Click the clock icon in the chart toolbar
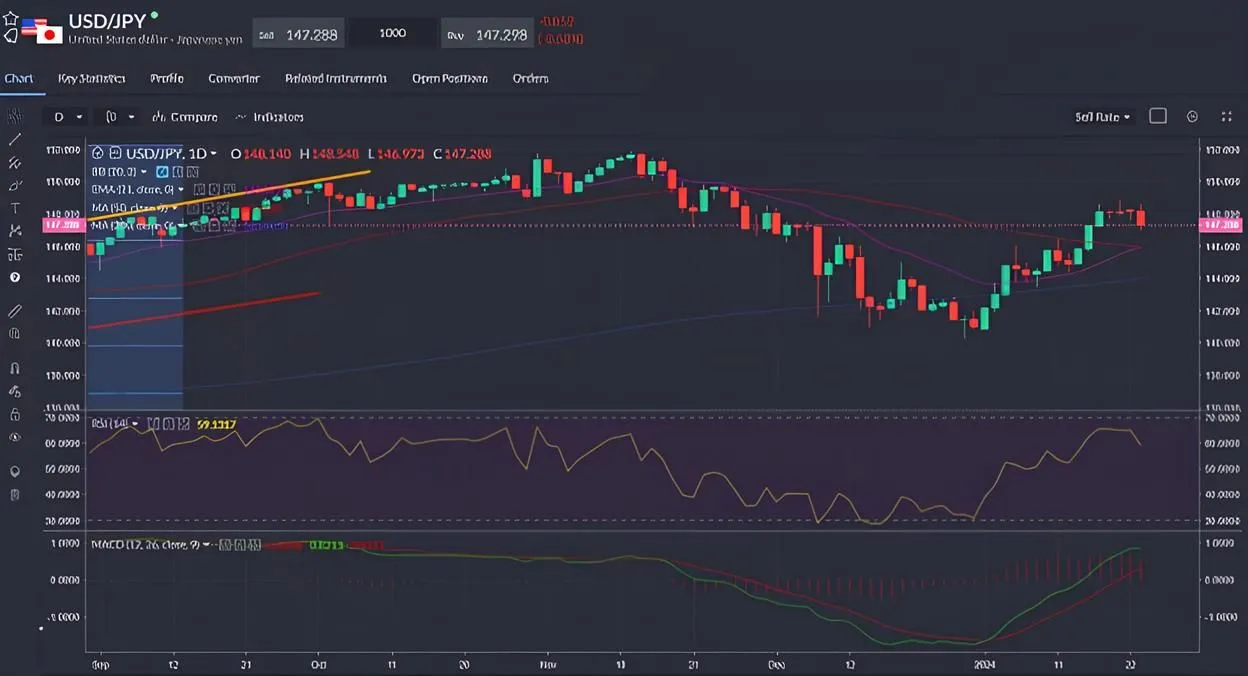This screenshot has height=676, width=1248. point(1192,117)
